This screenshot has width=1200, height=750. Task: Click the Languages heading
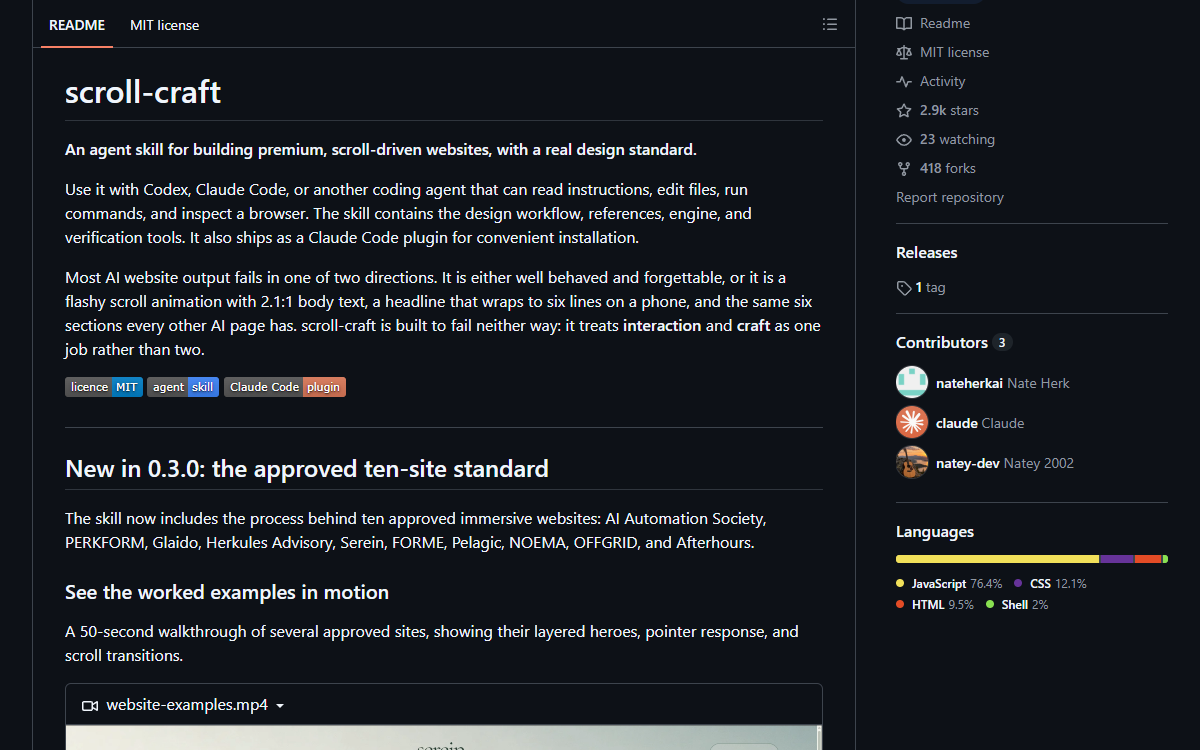click(x=935, y=532)
